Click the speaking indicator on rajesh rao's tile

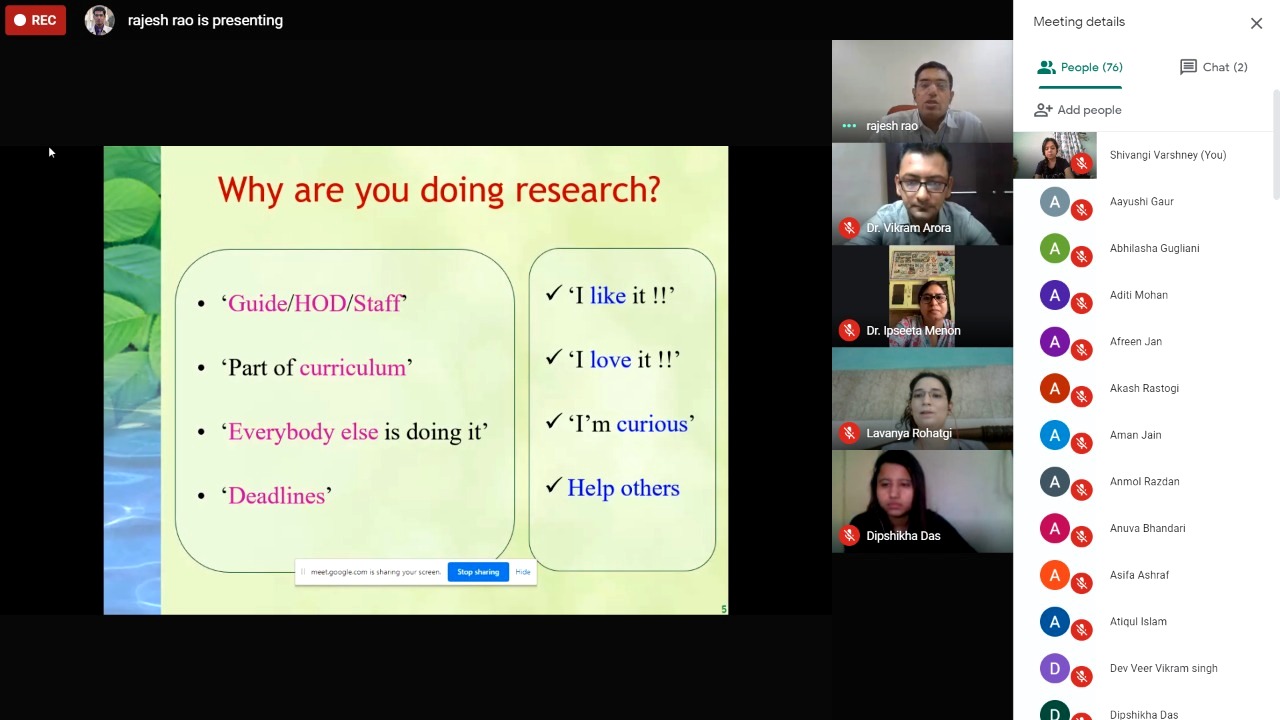[849, 126]
